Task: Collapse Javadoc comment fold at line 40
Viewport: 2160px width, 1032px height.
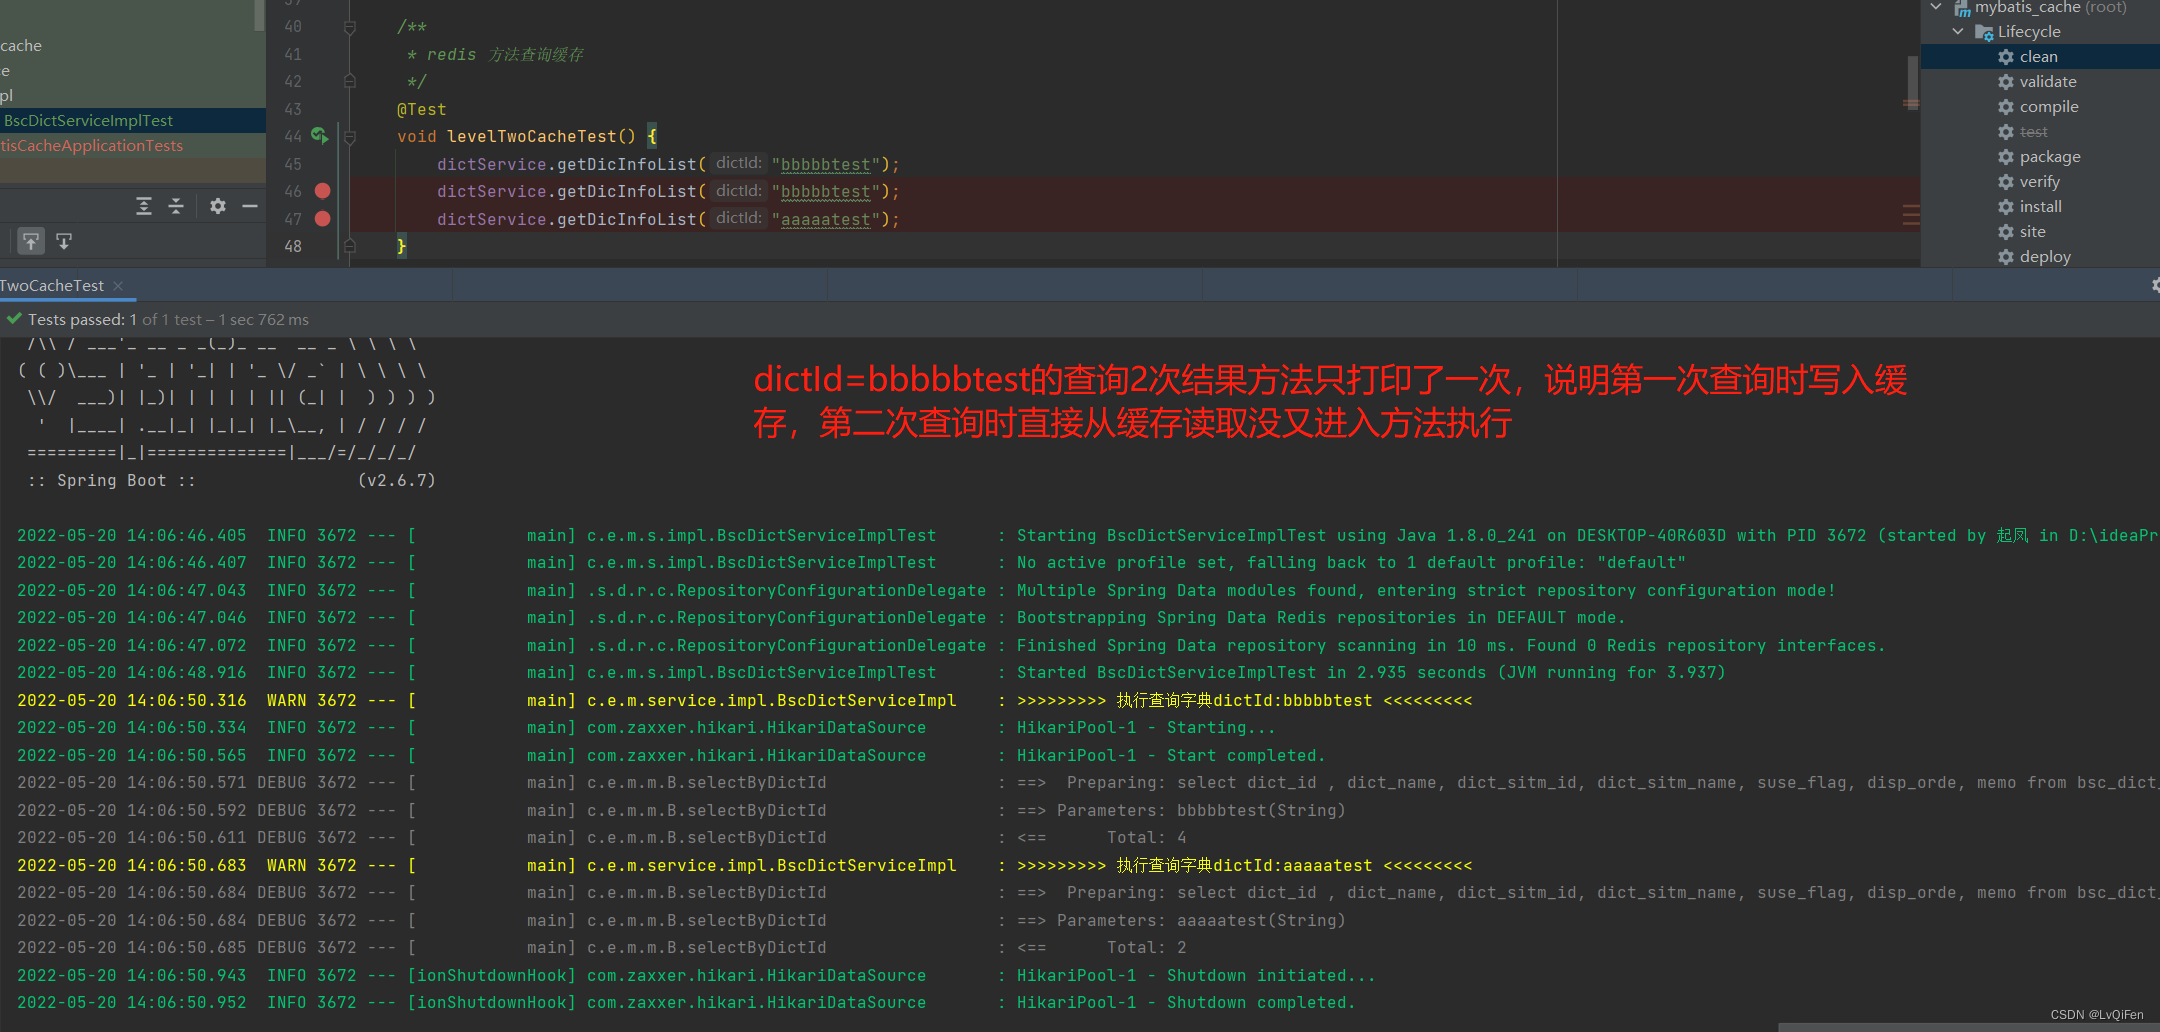Action: click(350, 27)
